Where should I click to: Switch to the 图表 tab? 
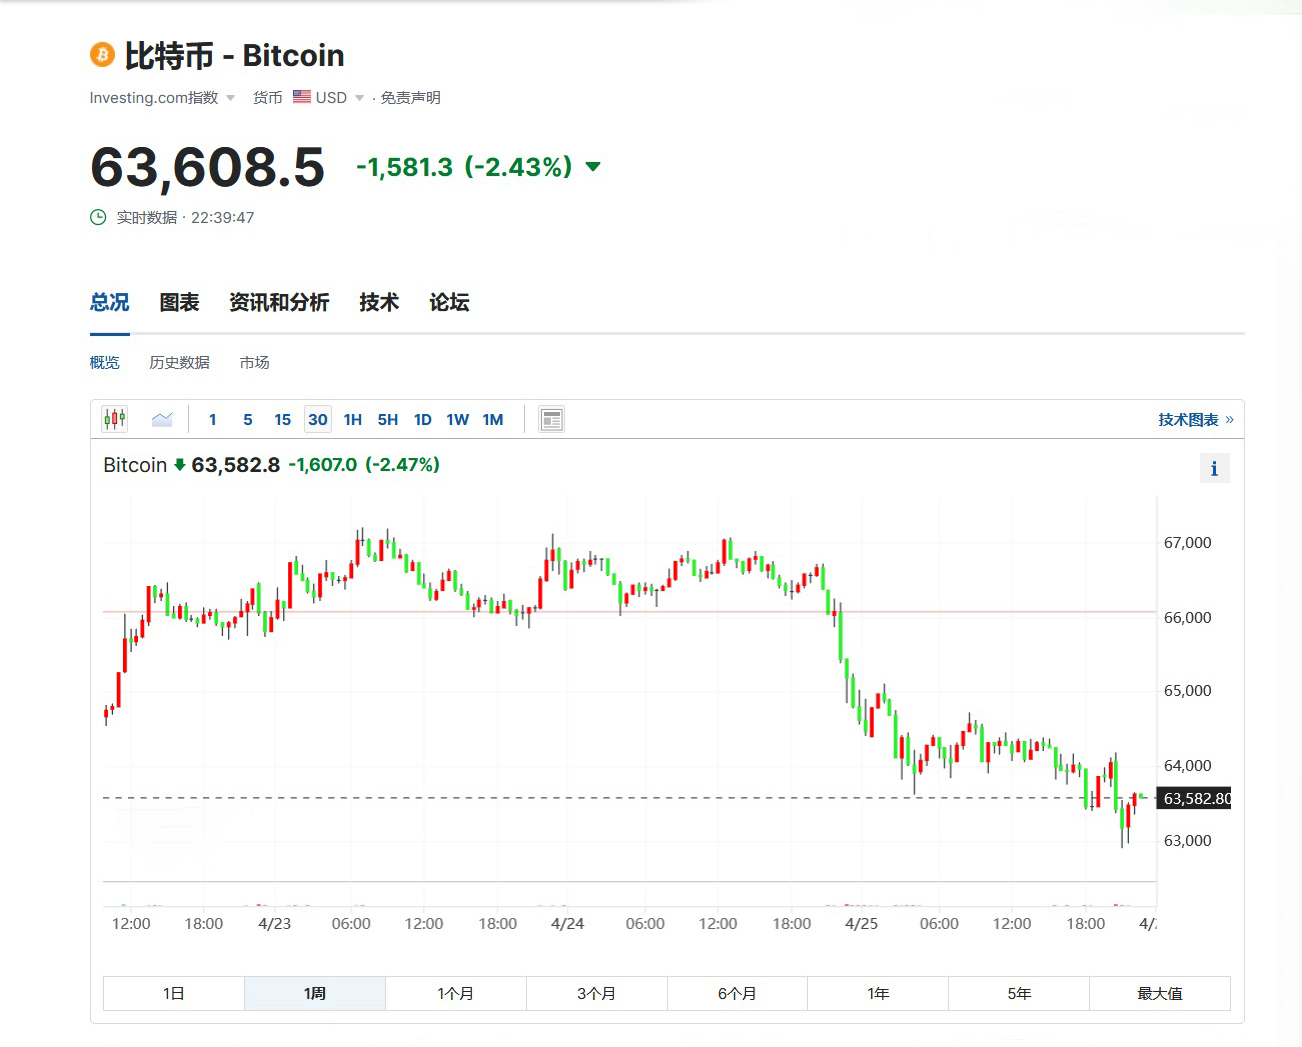pos(179,302)
